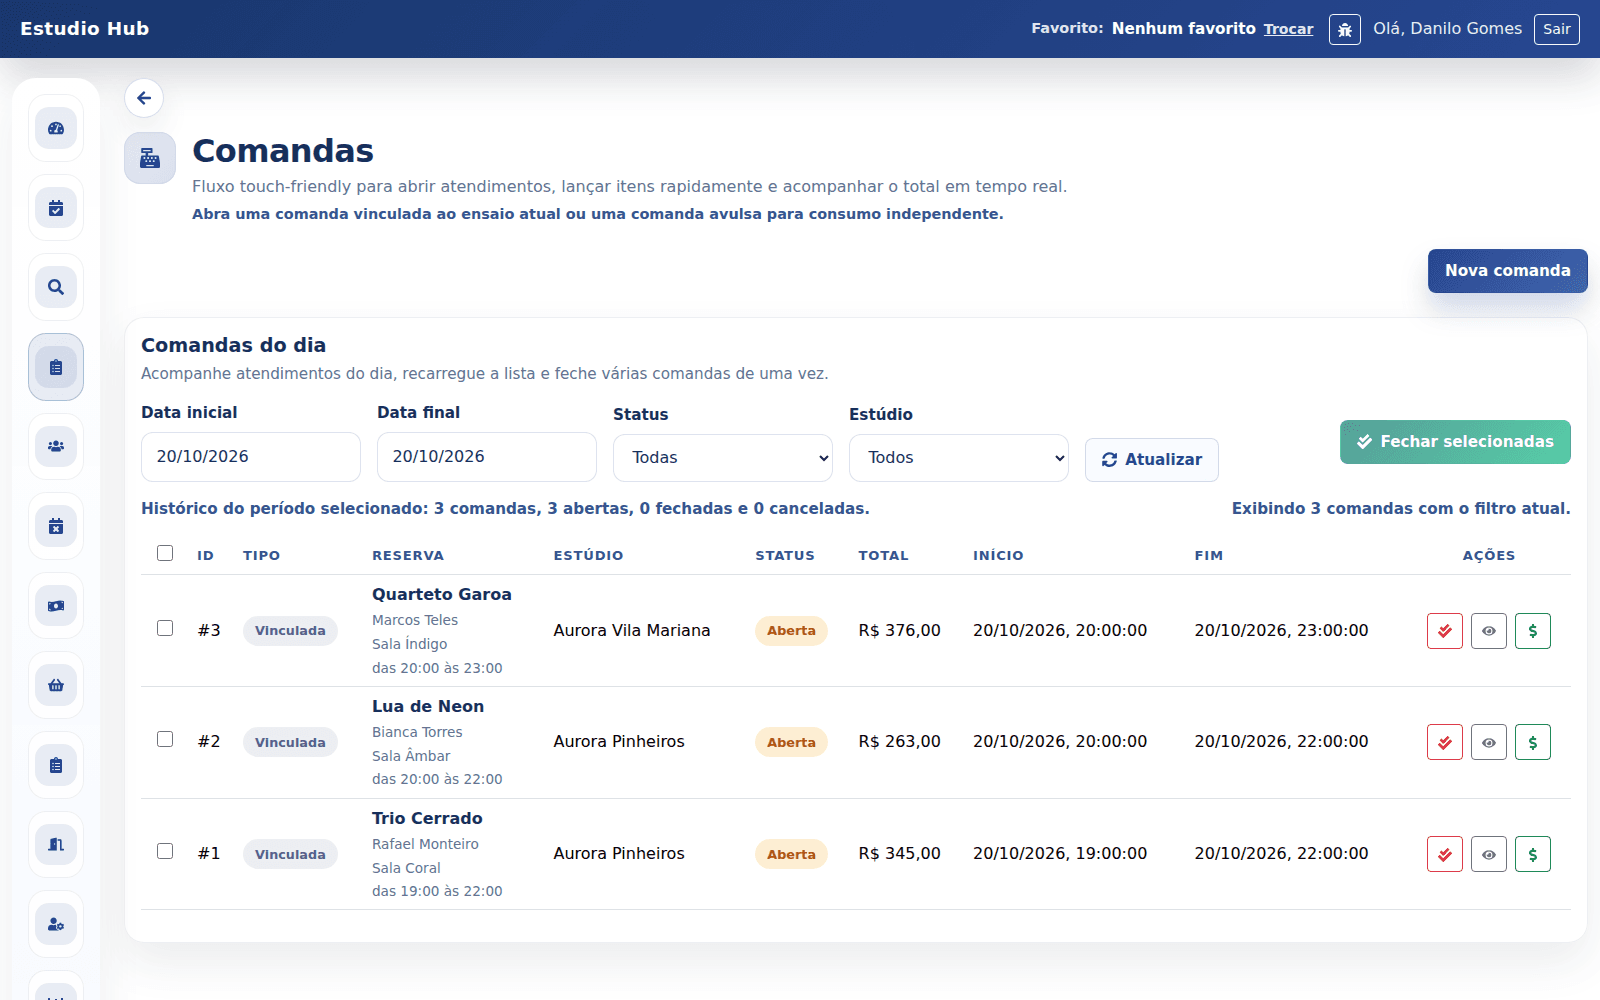Click the RESERVA column header

tap(408, 556)
